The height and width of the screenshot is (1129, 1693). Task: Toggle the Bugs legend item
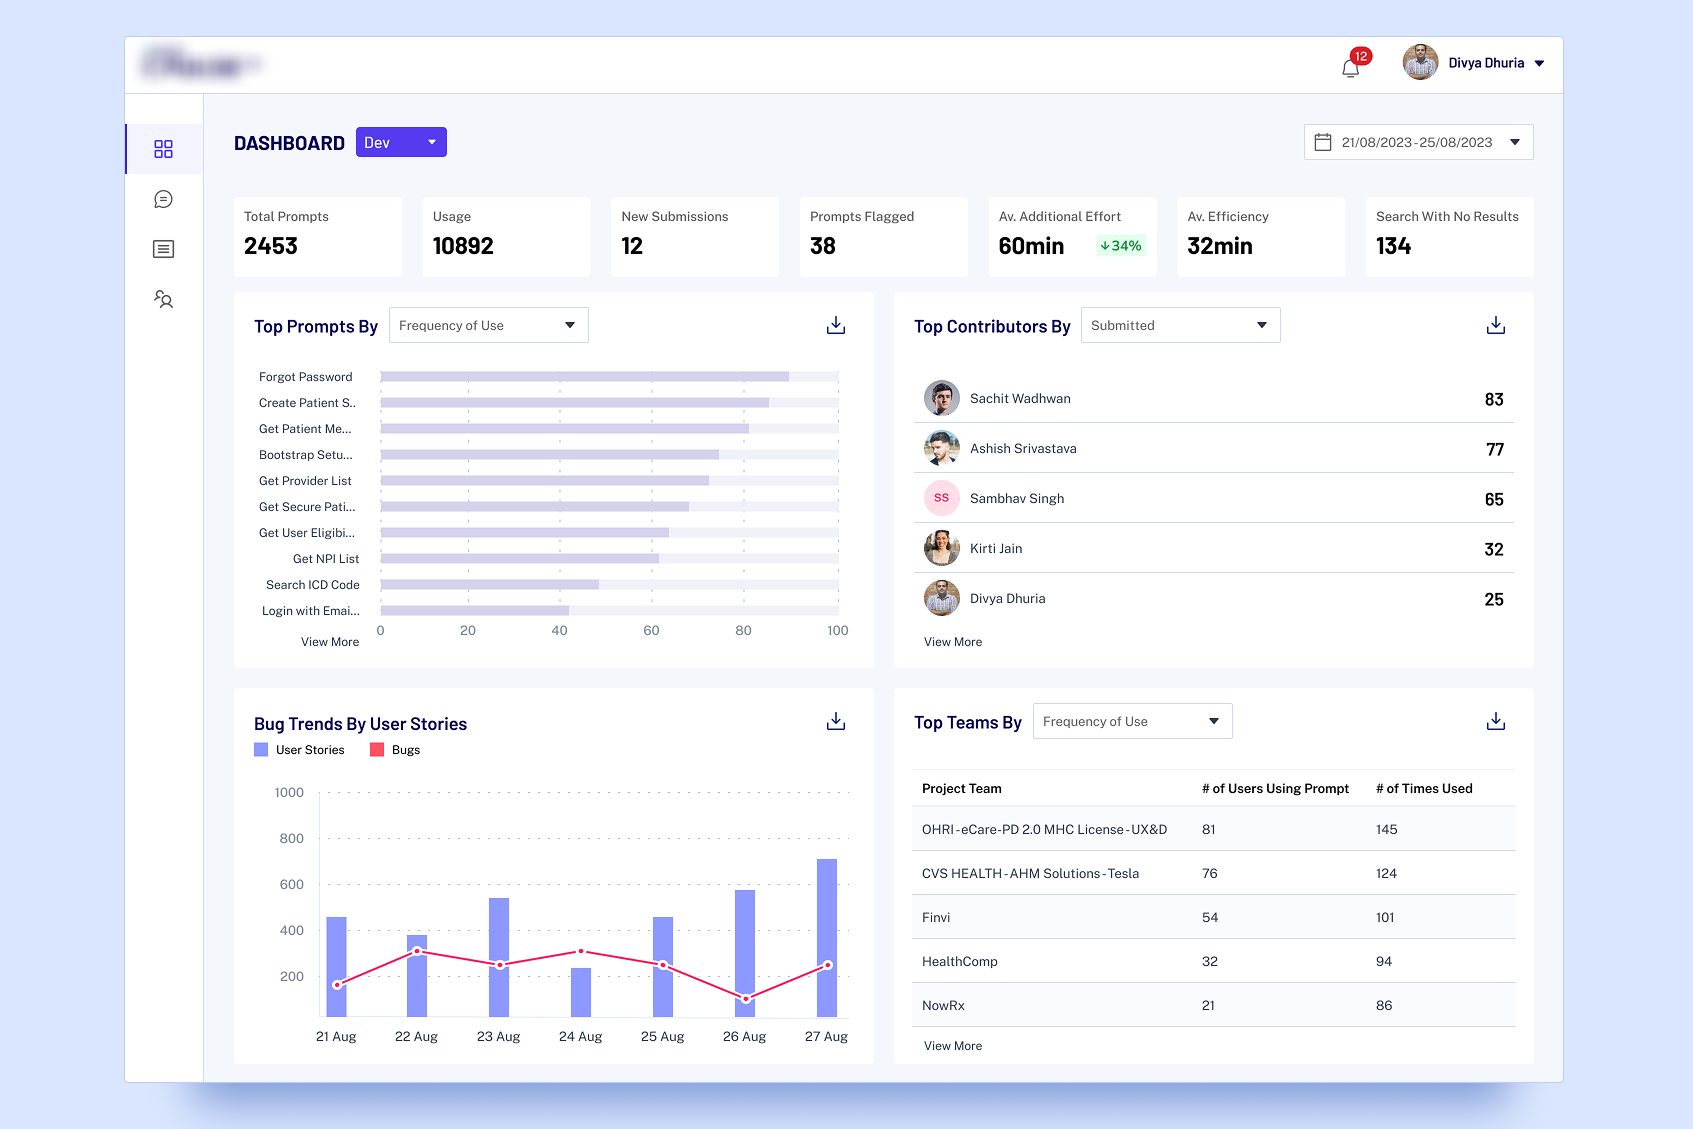click(x=395, y=750)
